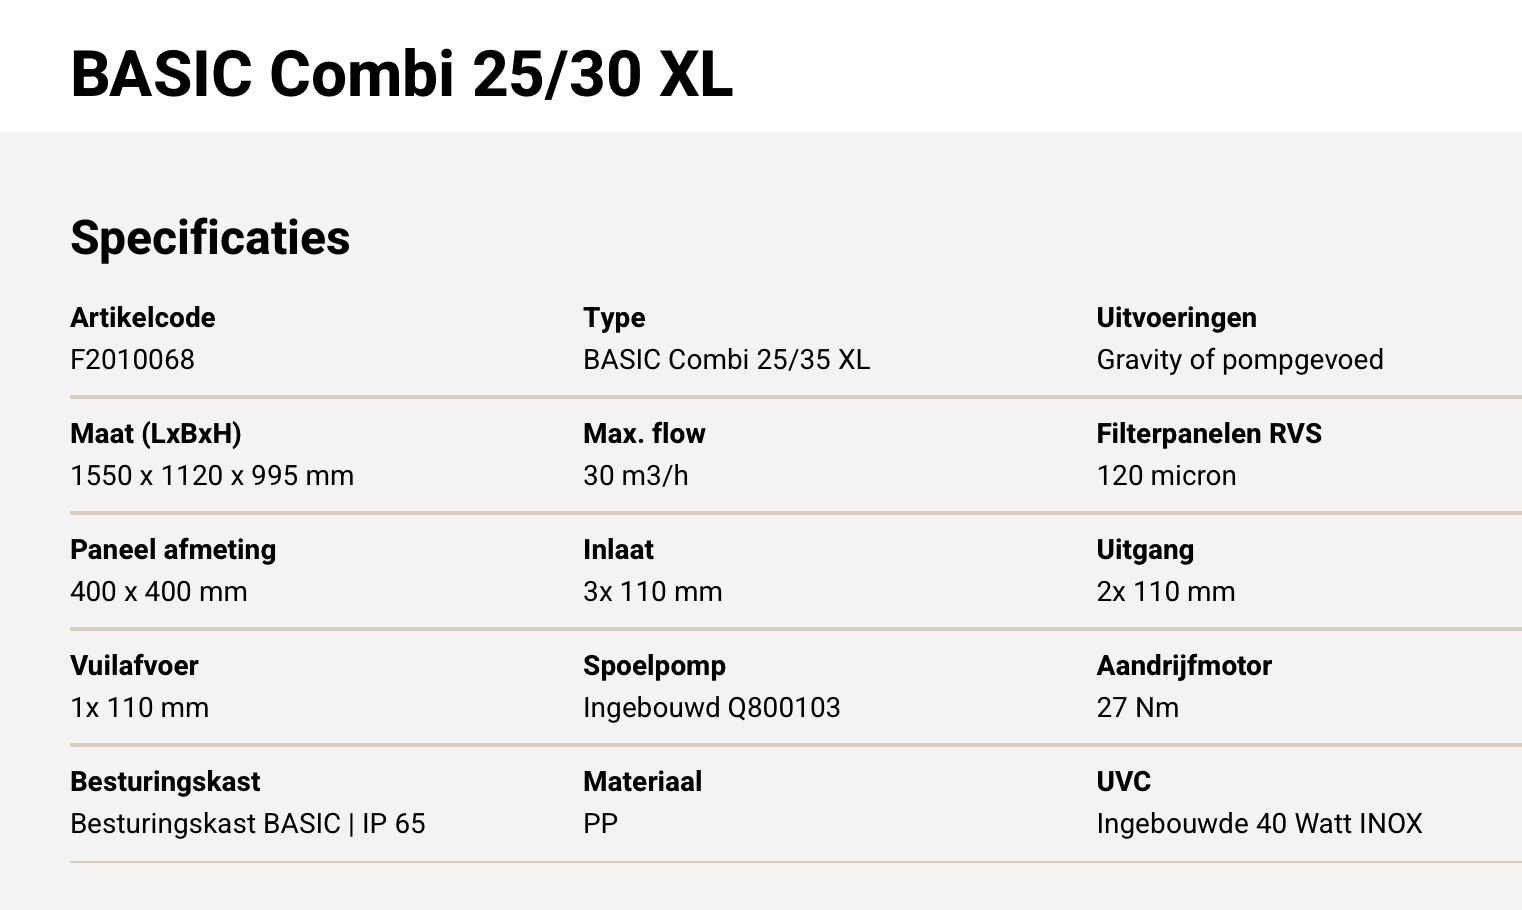
Task: Select the article code F2010068
Action: (x=132, y=360)
